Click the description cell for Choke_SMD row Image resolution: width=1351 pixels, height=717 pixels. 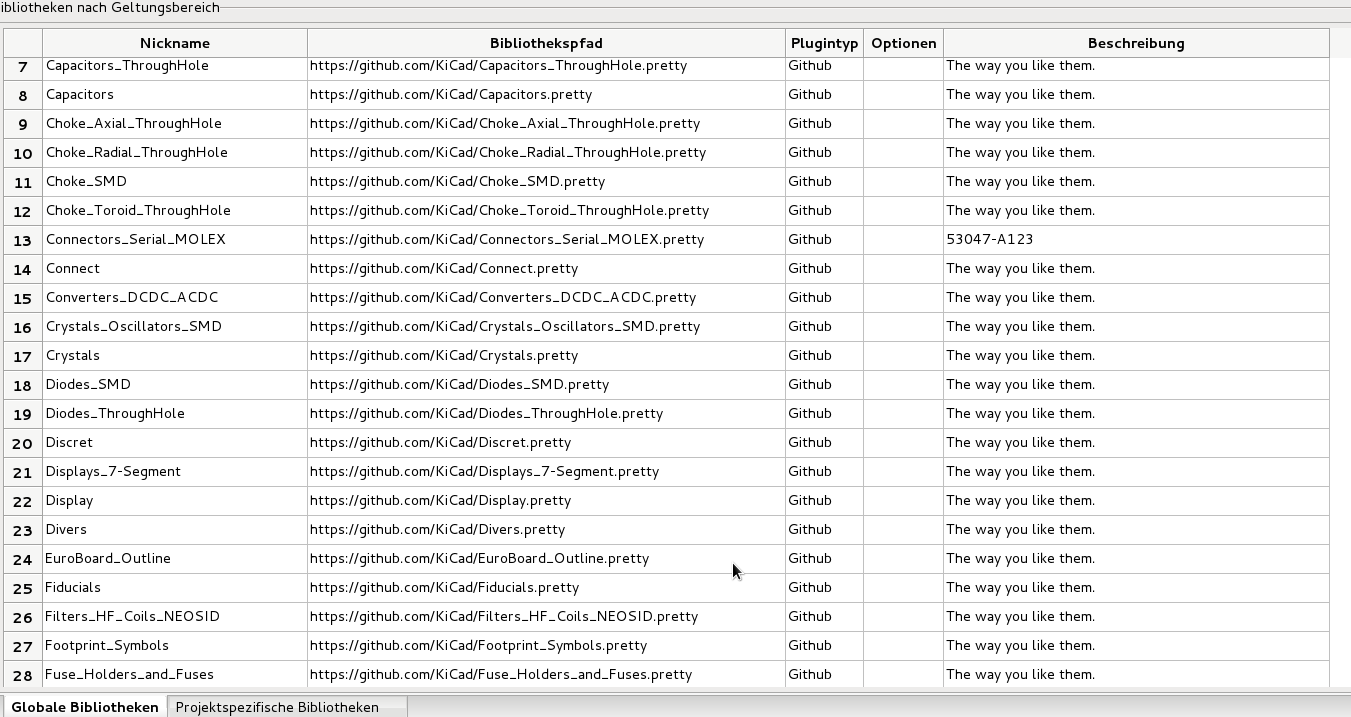point(1136,182)
